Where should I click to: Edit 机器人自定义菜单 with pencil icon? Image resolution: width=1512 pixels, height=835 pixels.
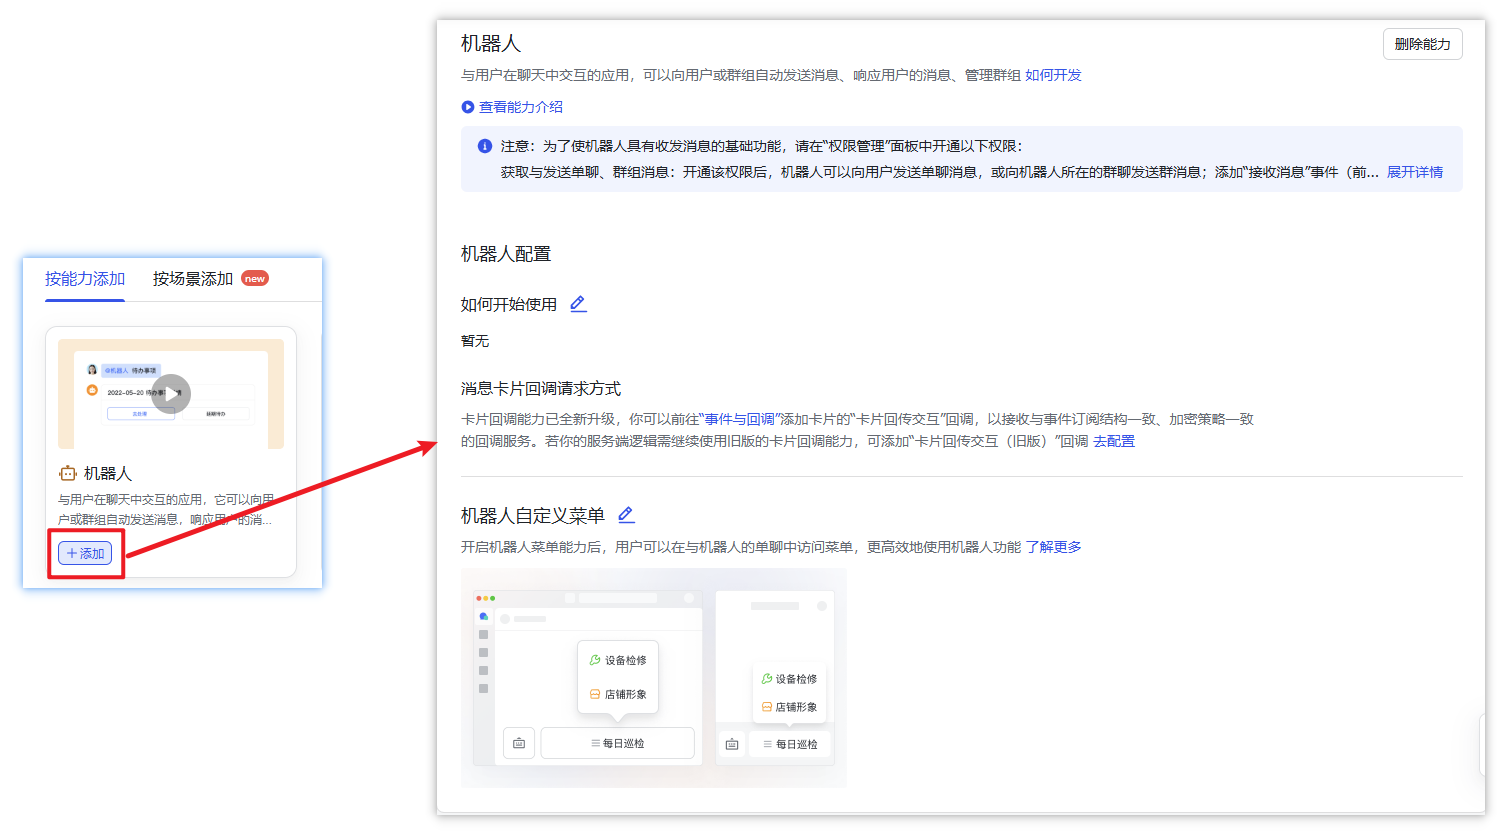[626, 515]
